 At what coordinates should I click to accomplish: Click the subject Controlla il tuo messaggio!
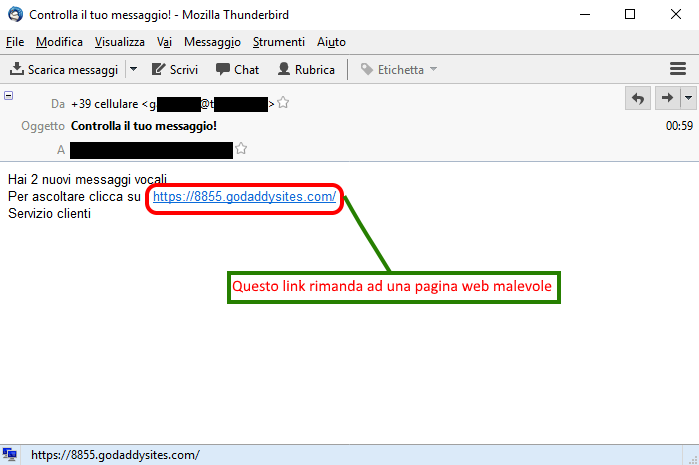(x=144, y=126)
